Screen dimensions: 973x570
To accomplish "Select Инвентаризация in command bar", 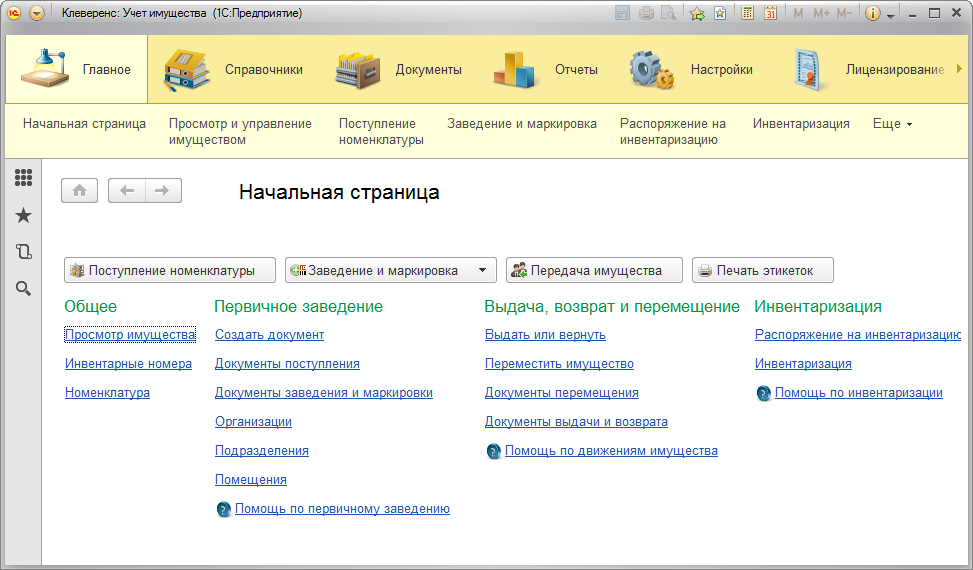I will [801, 123].
